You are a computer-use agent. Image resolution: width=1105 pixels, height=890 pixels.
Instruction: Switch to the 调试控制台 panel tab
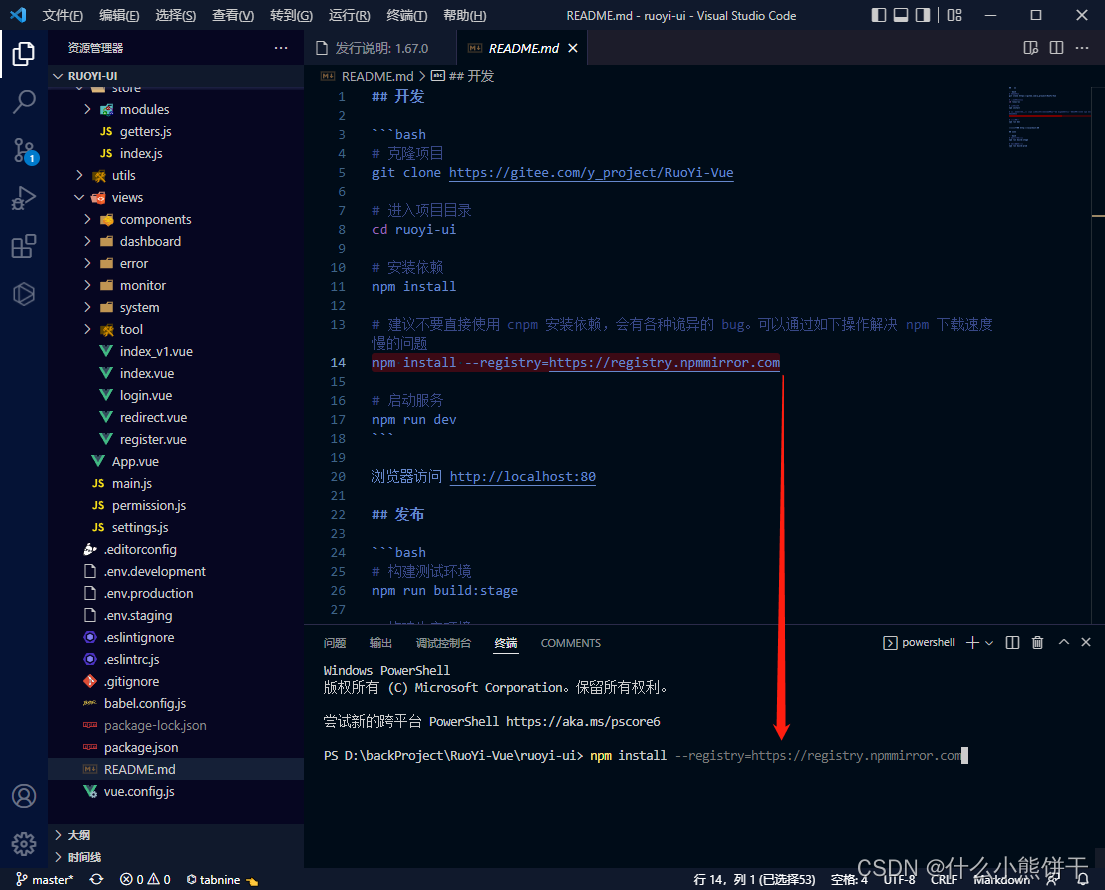[x=443, y=643]
